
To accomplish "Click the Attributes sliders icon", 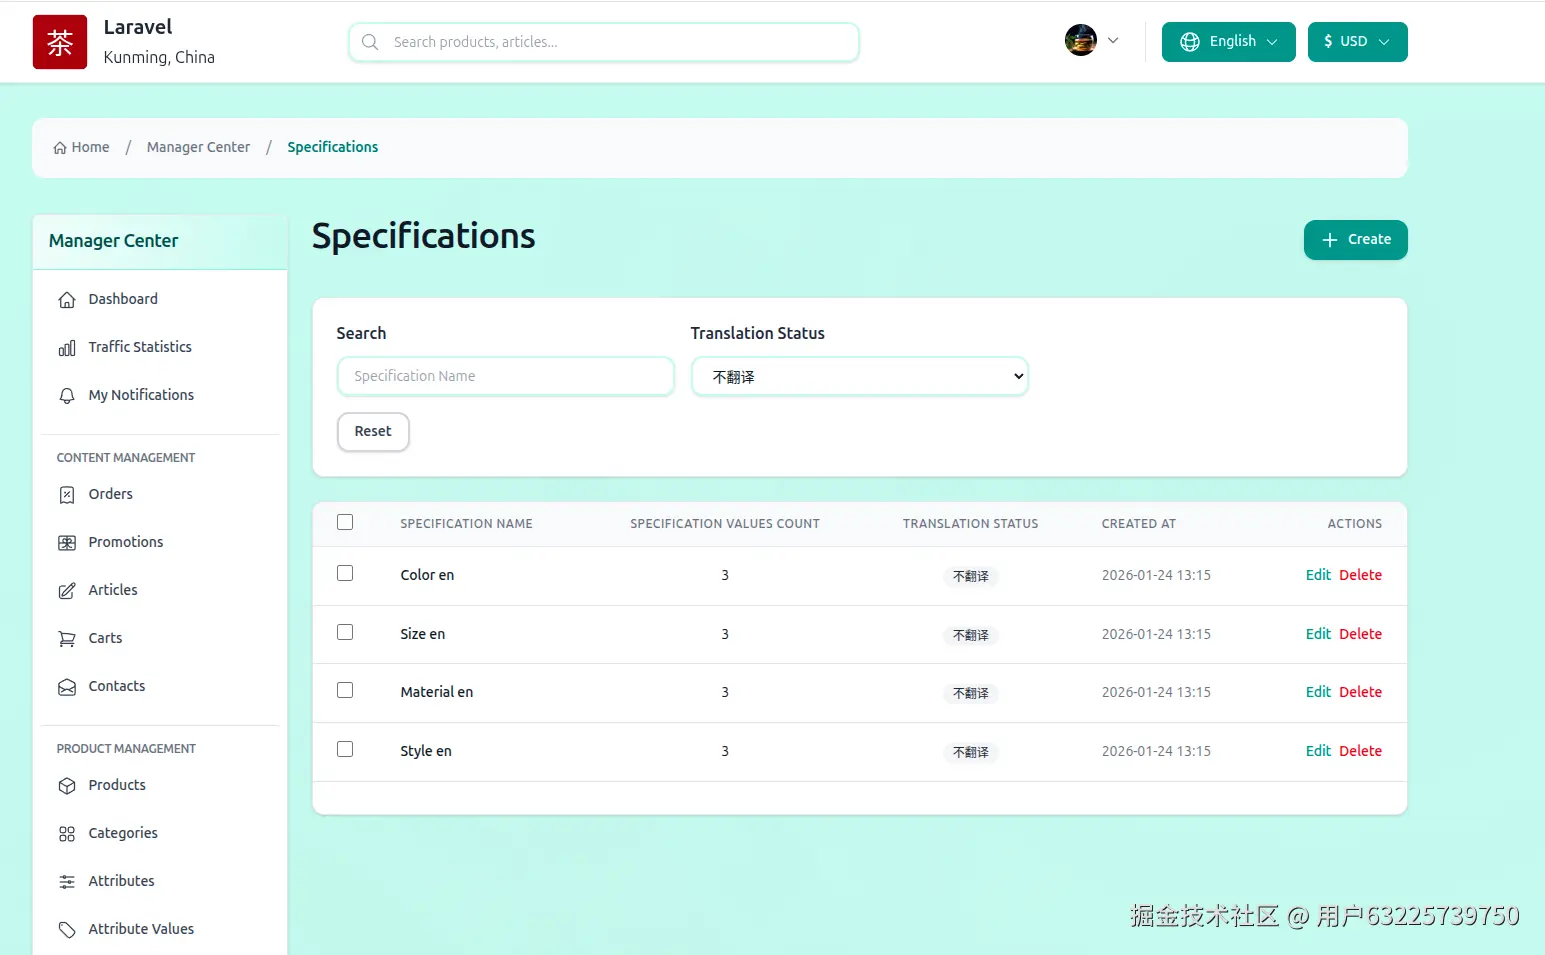I will point(67,882).
